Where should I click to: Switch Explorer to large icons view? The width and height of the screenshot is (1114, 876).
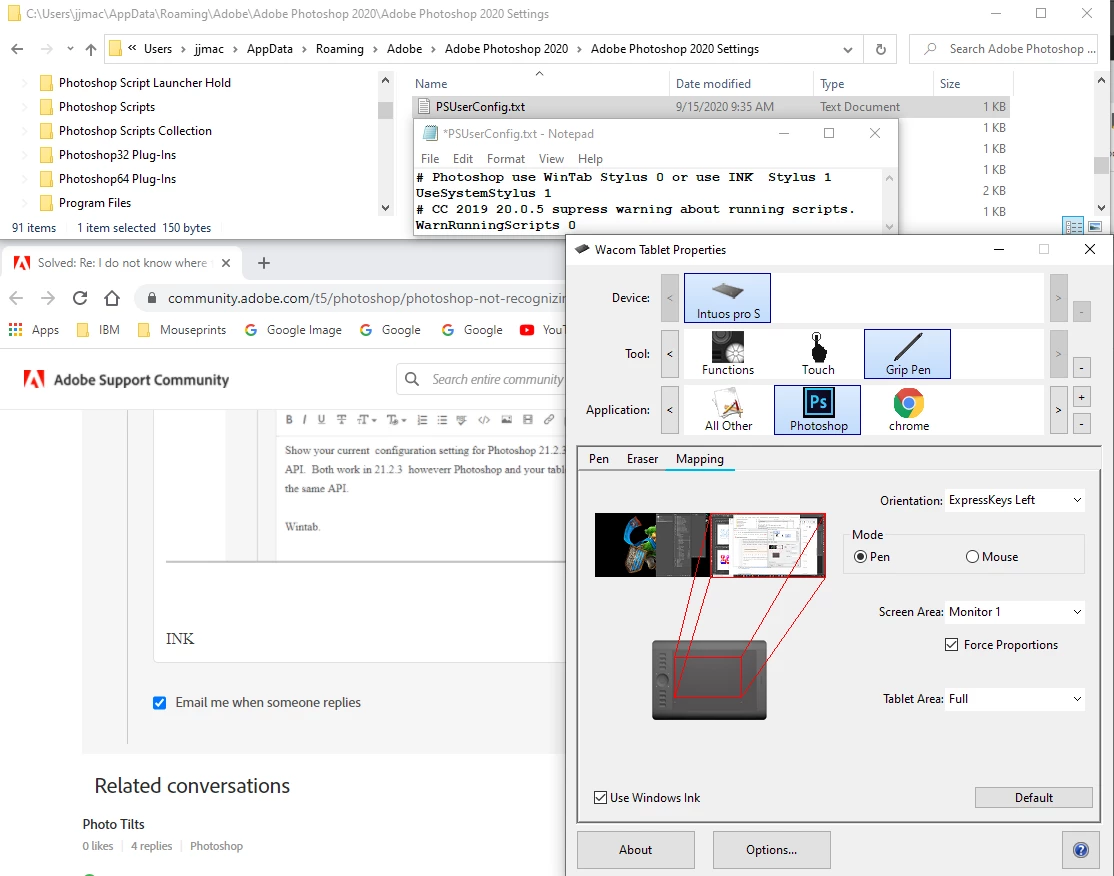(x=1095, y=227)
